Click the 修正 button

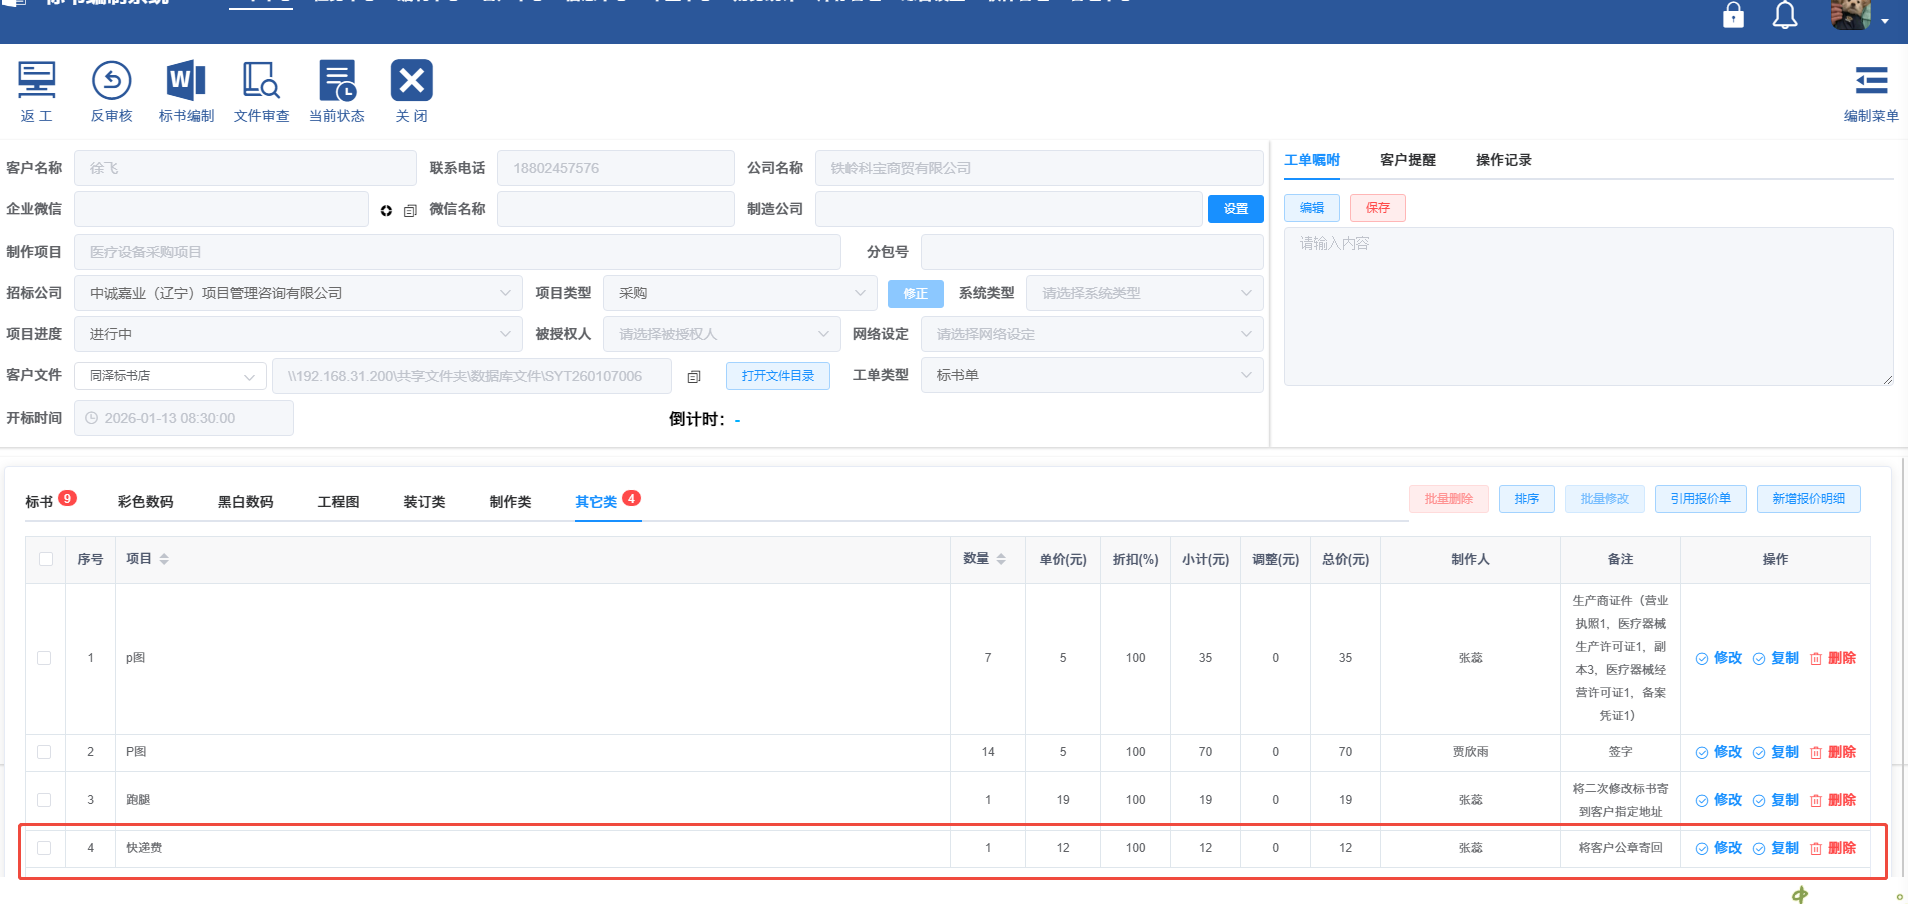pos(916,293)
